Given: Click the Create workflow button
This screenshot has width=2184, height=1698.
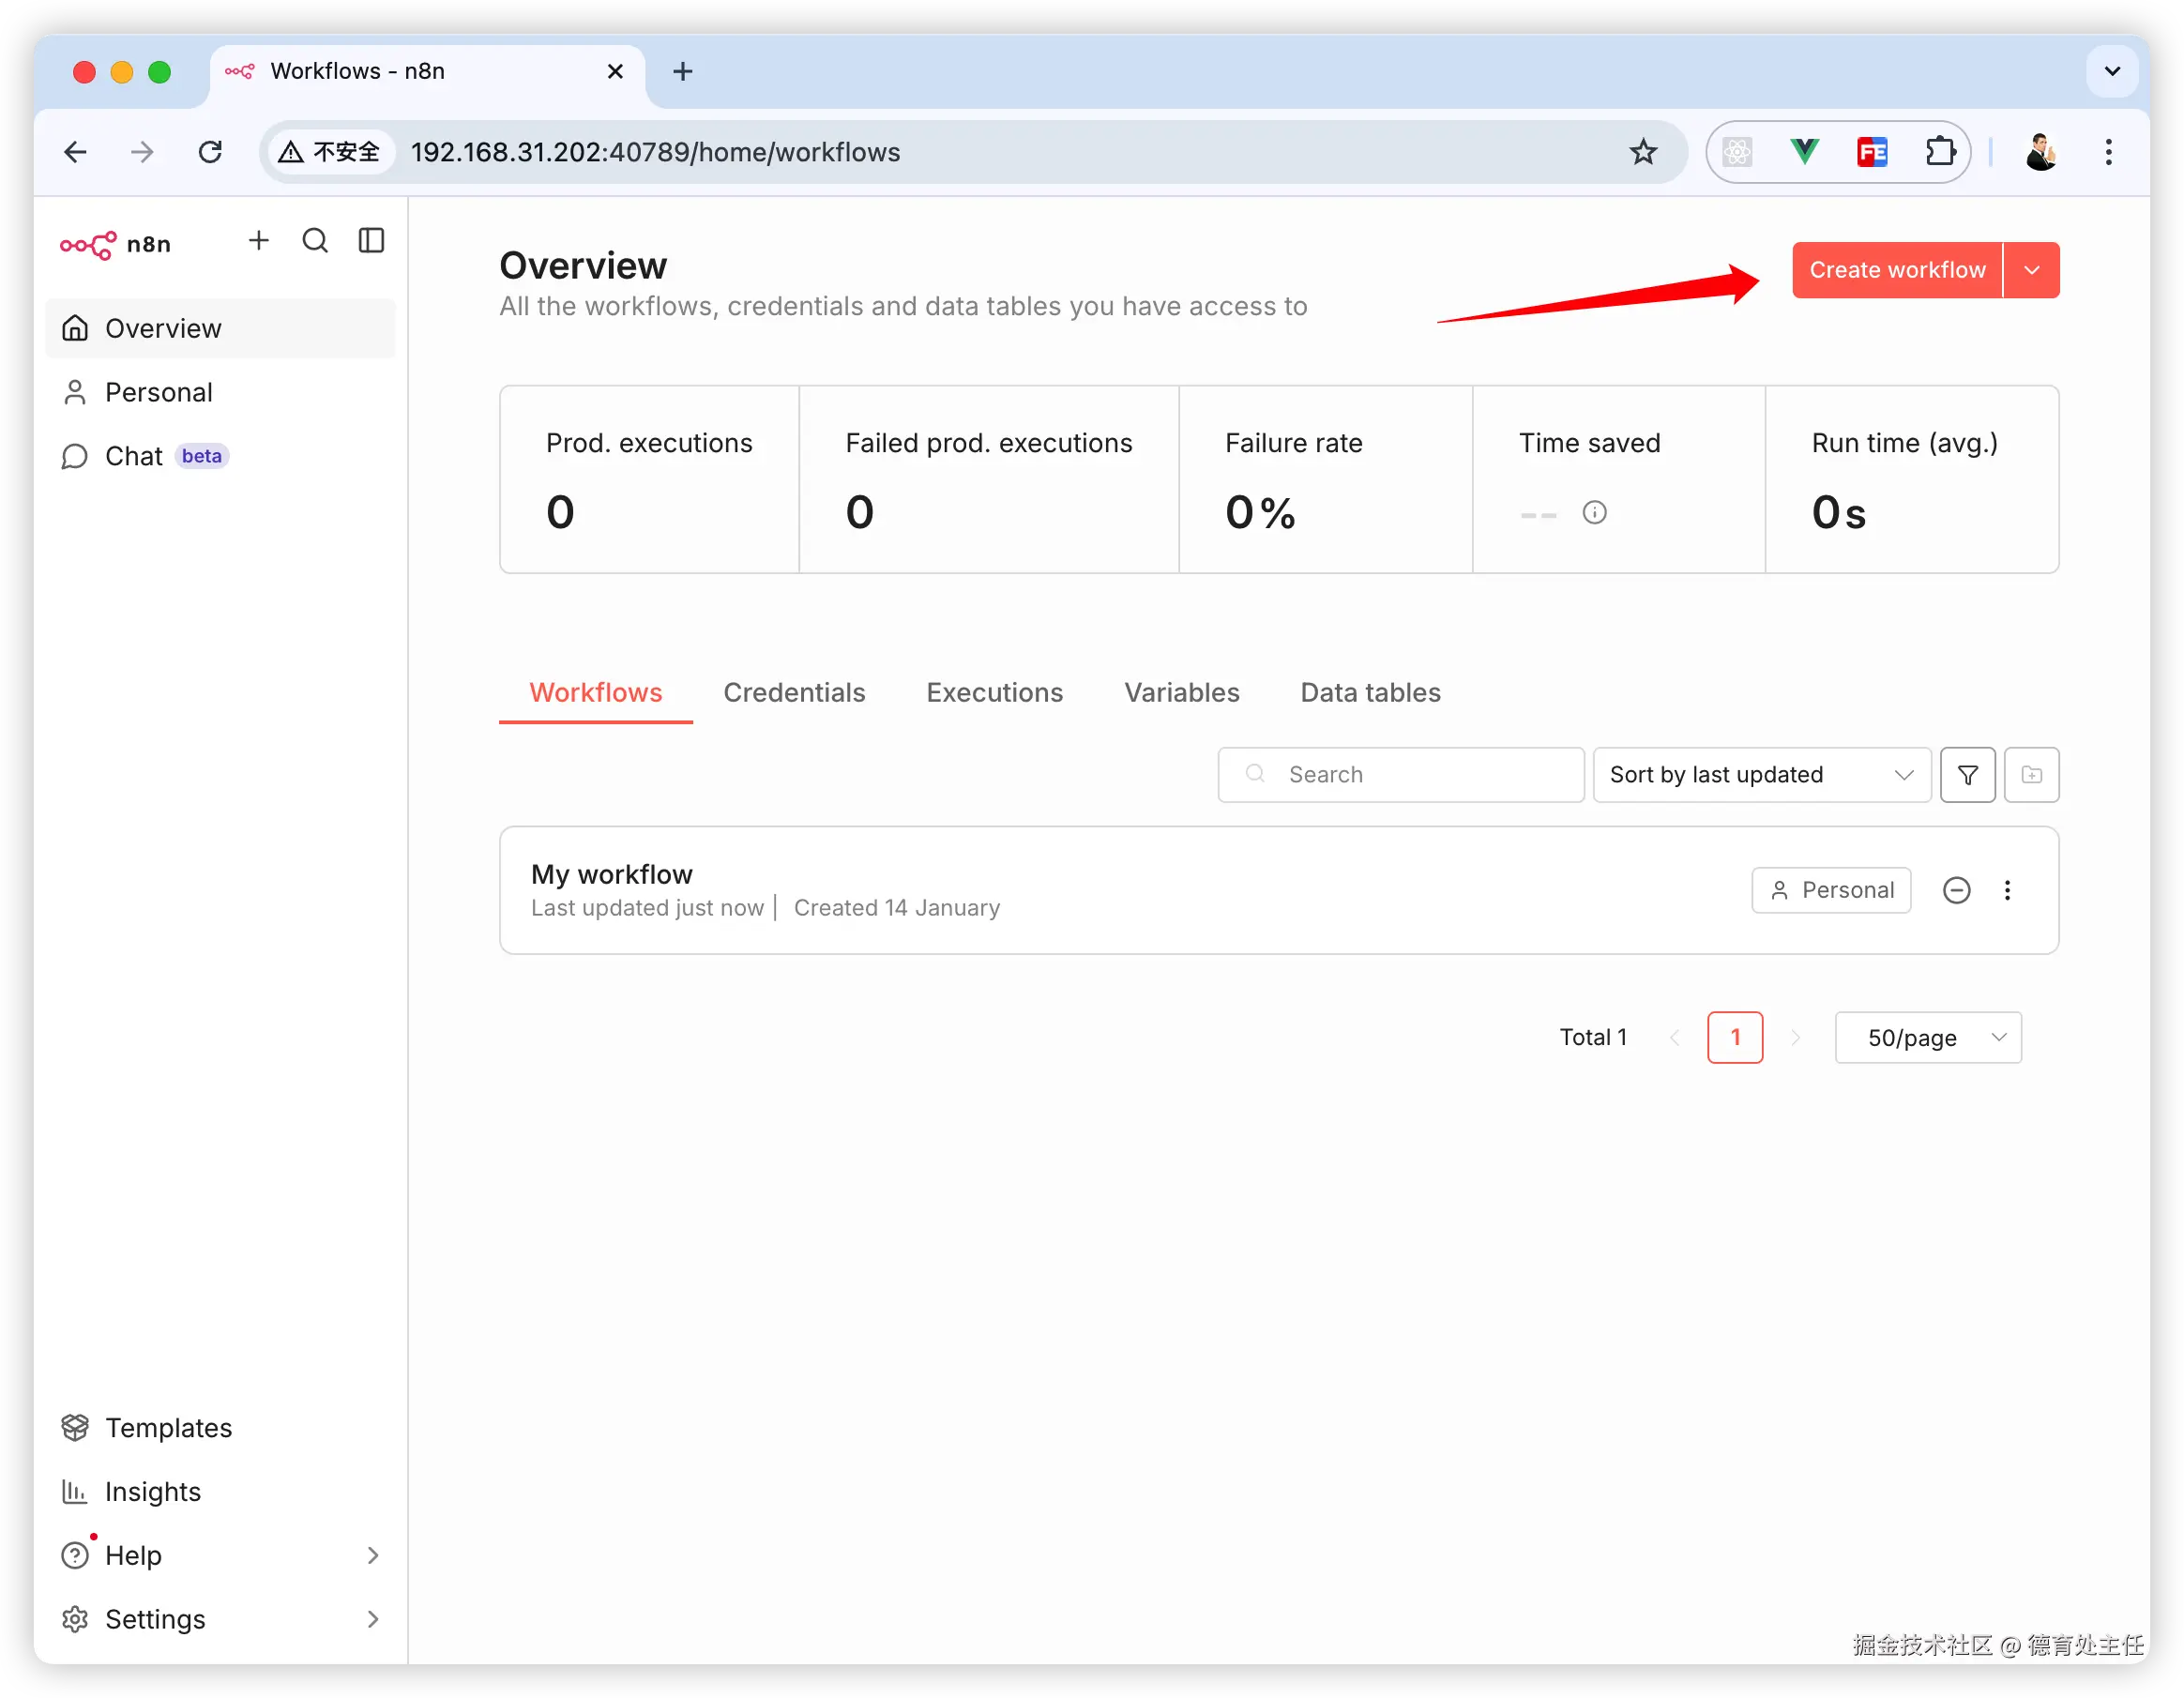Looking at the screenshot, I should [x=1896, y=270].
